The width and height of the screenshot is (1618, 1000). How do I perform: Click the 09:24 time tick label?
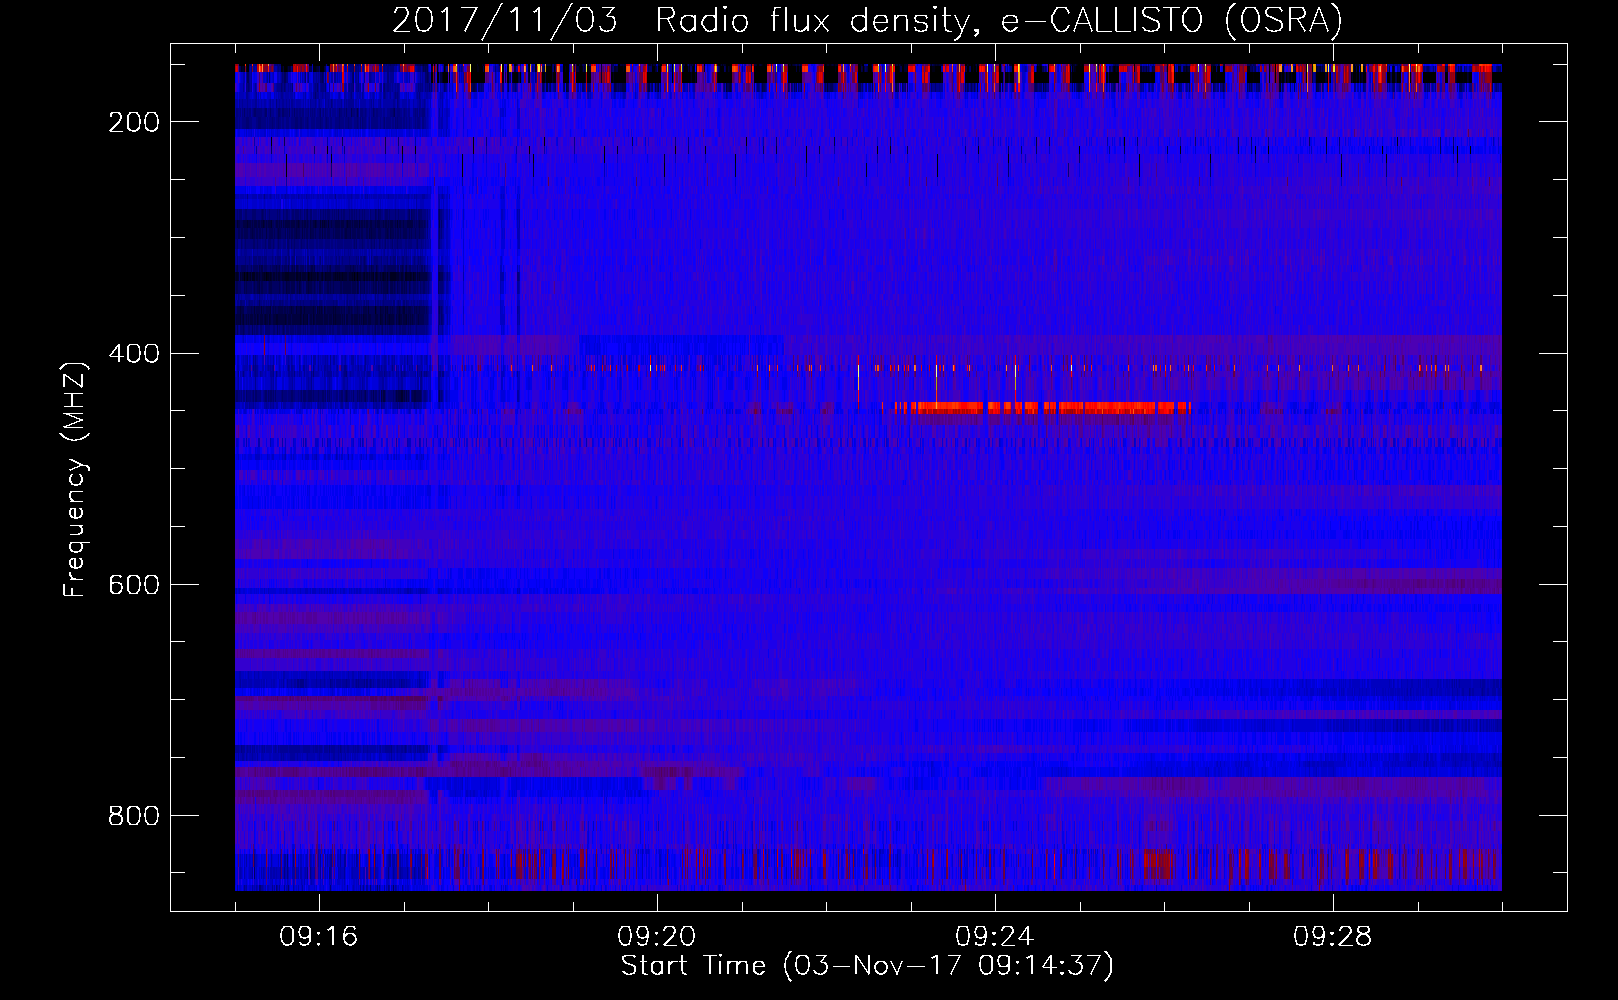[995, 937]
